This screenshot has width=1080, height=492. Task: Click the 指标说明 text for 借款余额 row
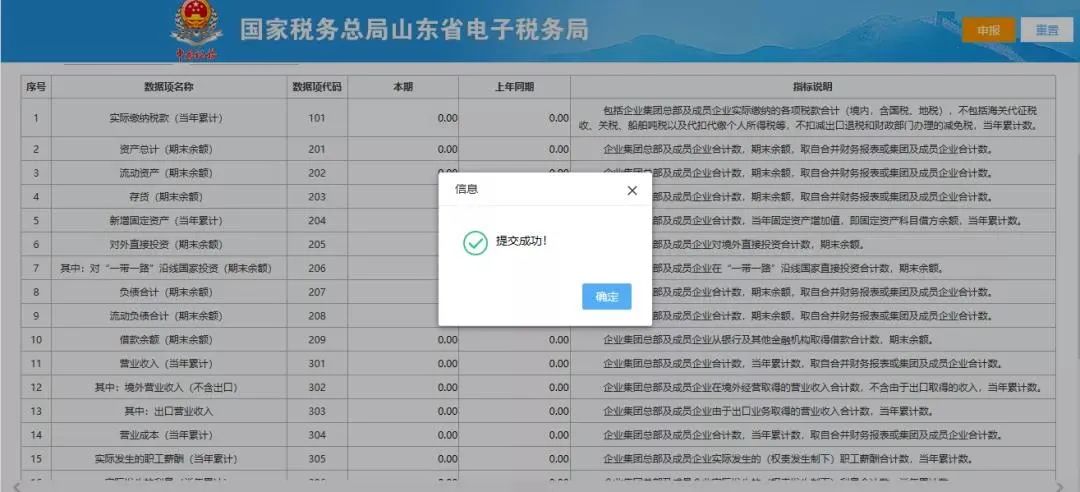pyautogui.click(x=768, y=340)
